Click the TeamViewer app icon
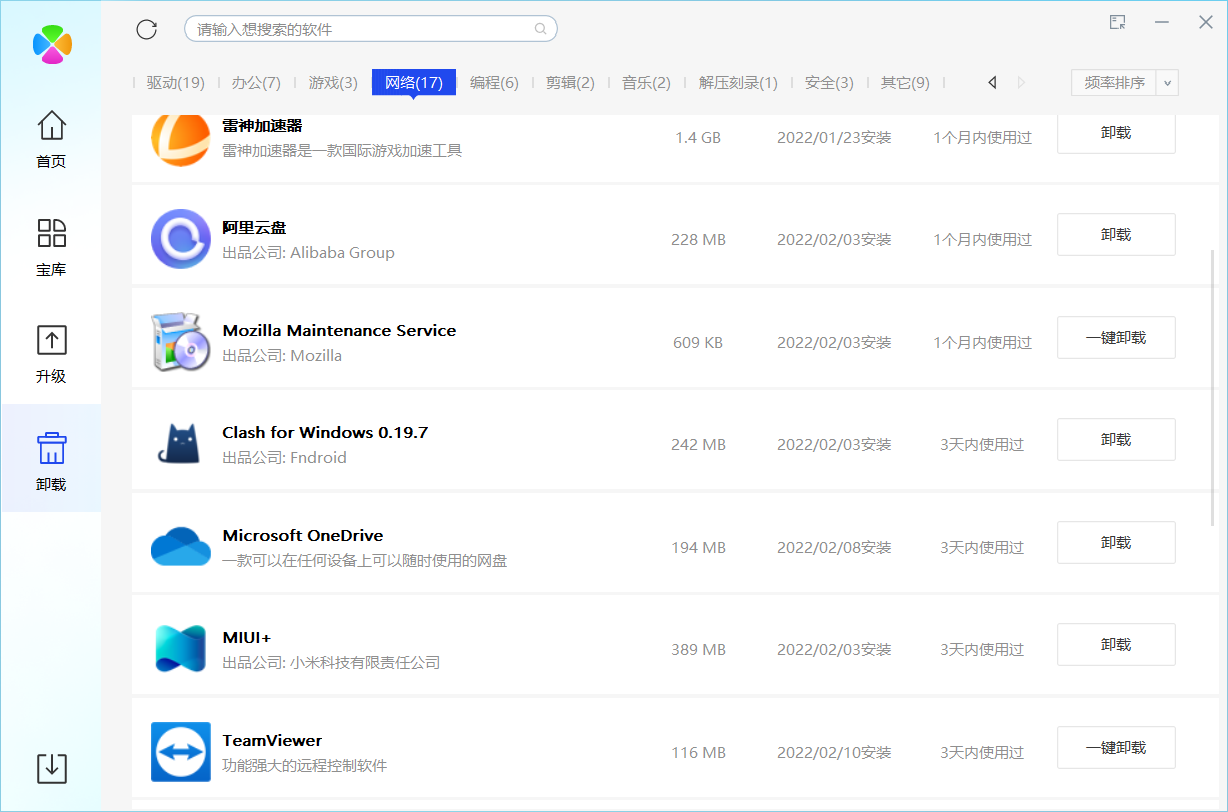 pyautogui.click(x=181, y=752)
